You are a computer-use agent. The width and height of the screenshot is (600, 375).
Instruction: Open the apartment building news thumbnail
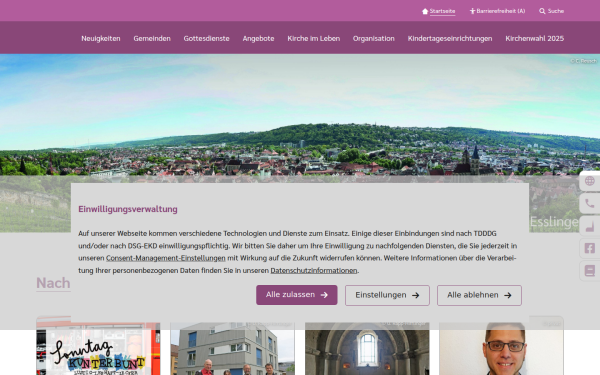click(x=232, y=349)
